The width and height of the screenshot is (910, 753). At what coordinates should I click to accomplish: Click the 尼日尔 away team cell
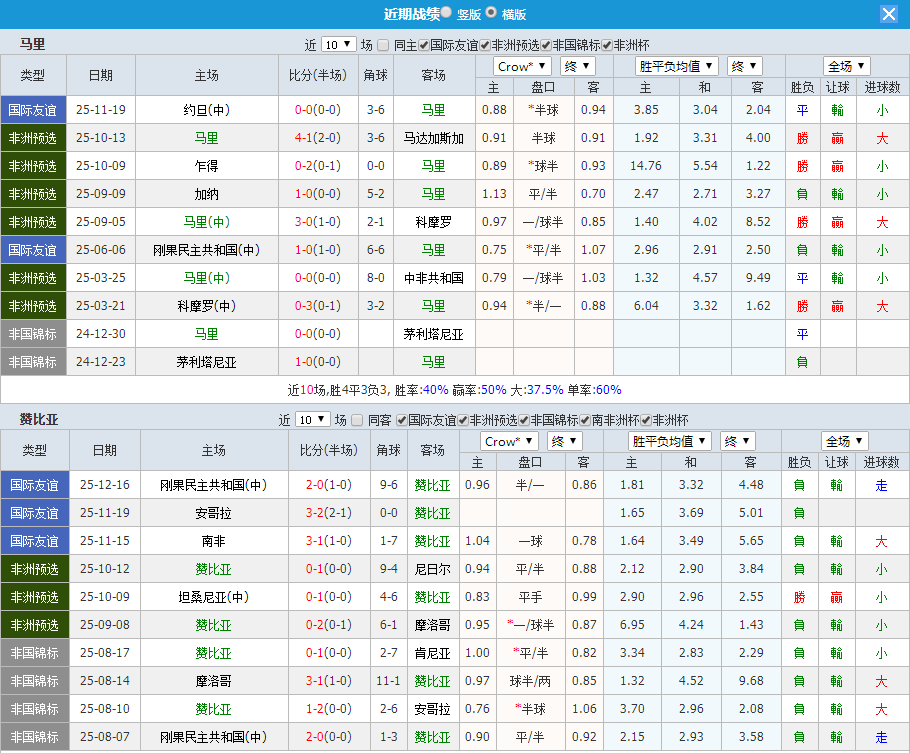(x=431, y=569)
